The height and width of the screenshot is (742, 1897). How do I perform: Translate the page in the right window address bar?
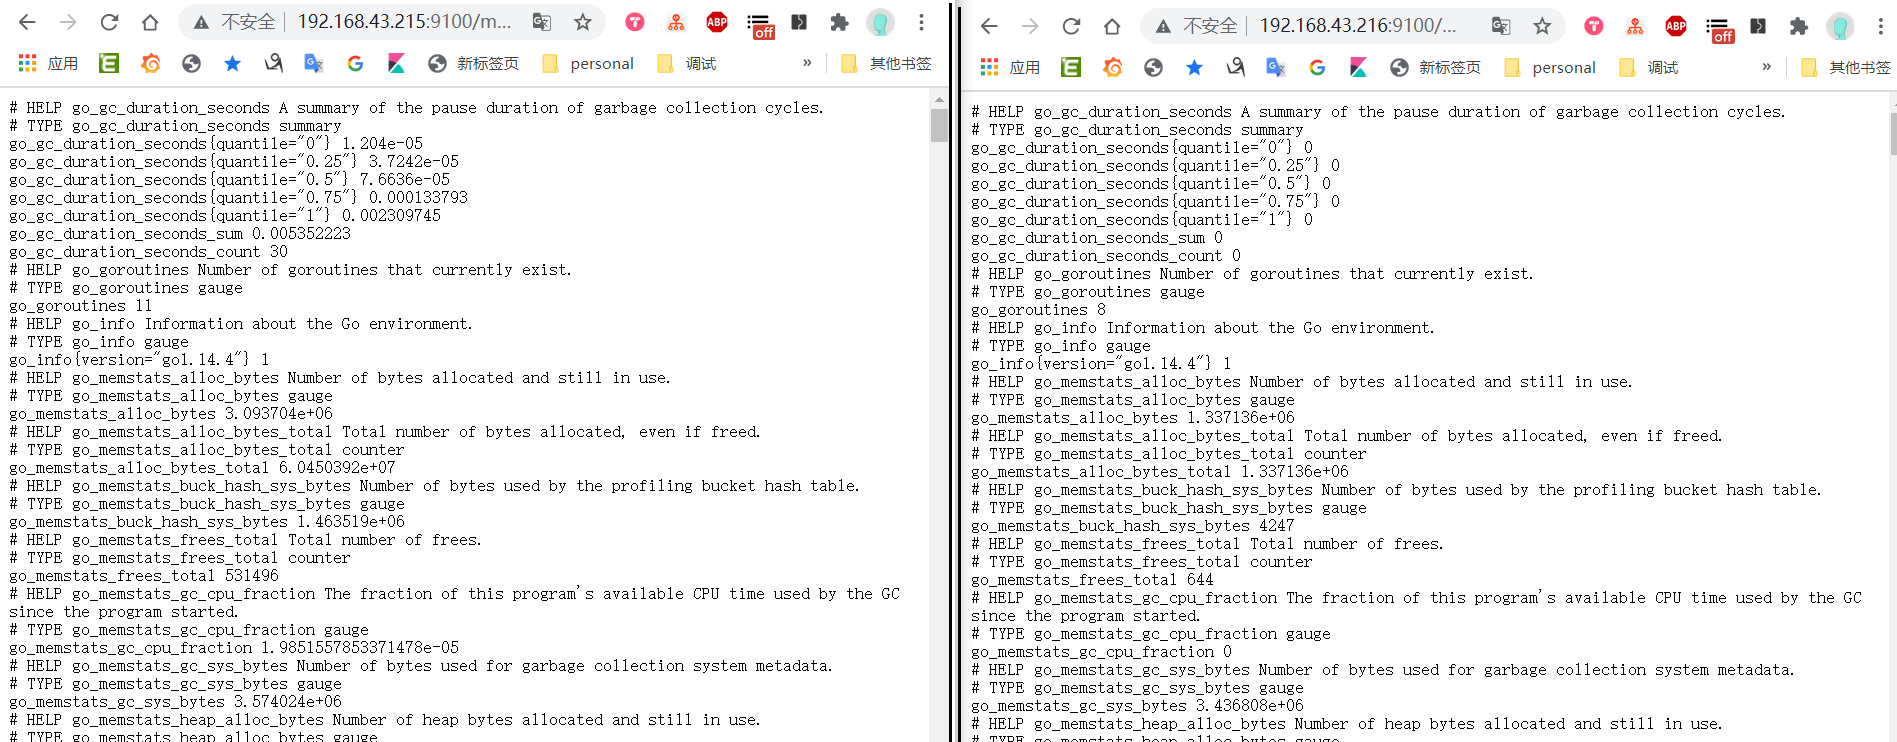[1501, 26]
